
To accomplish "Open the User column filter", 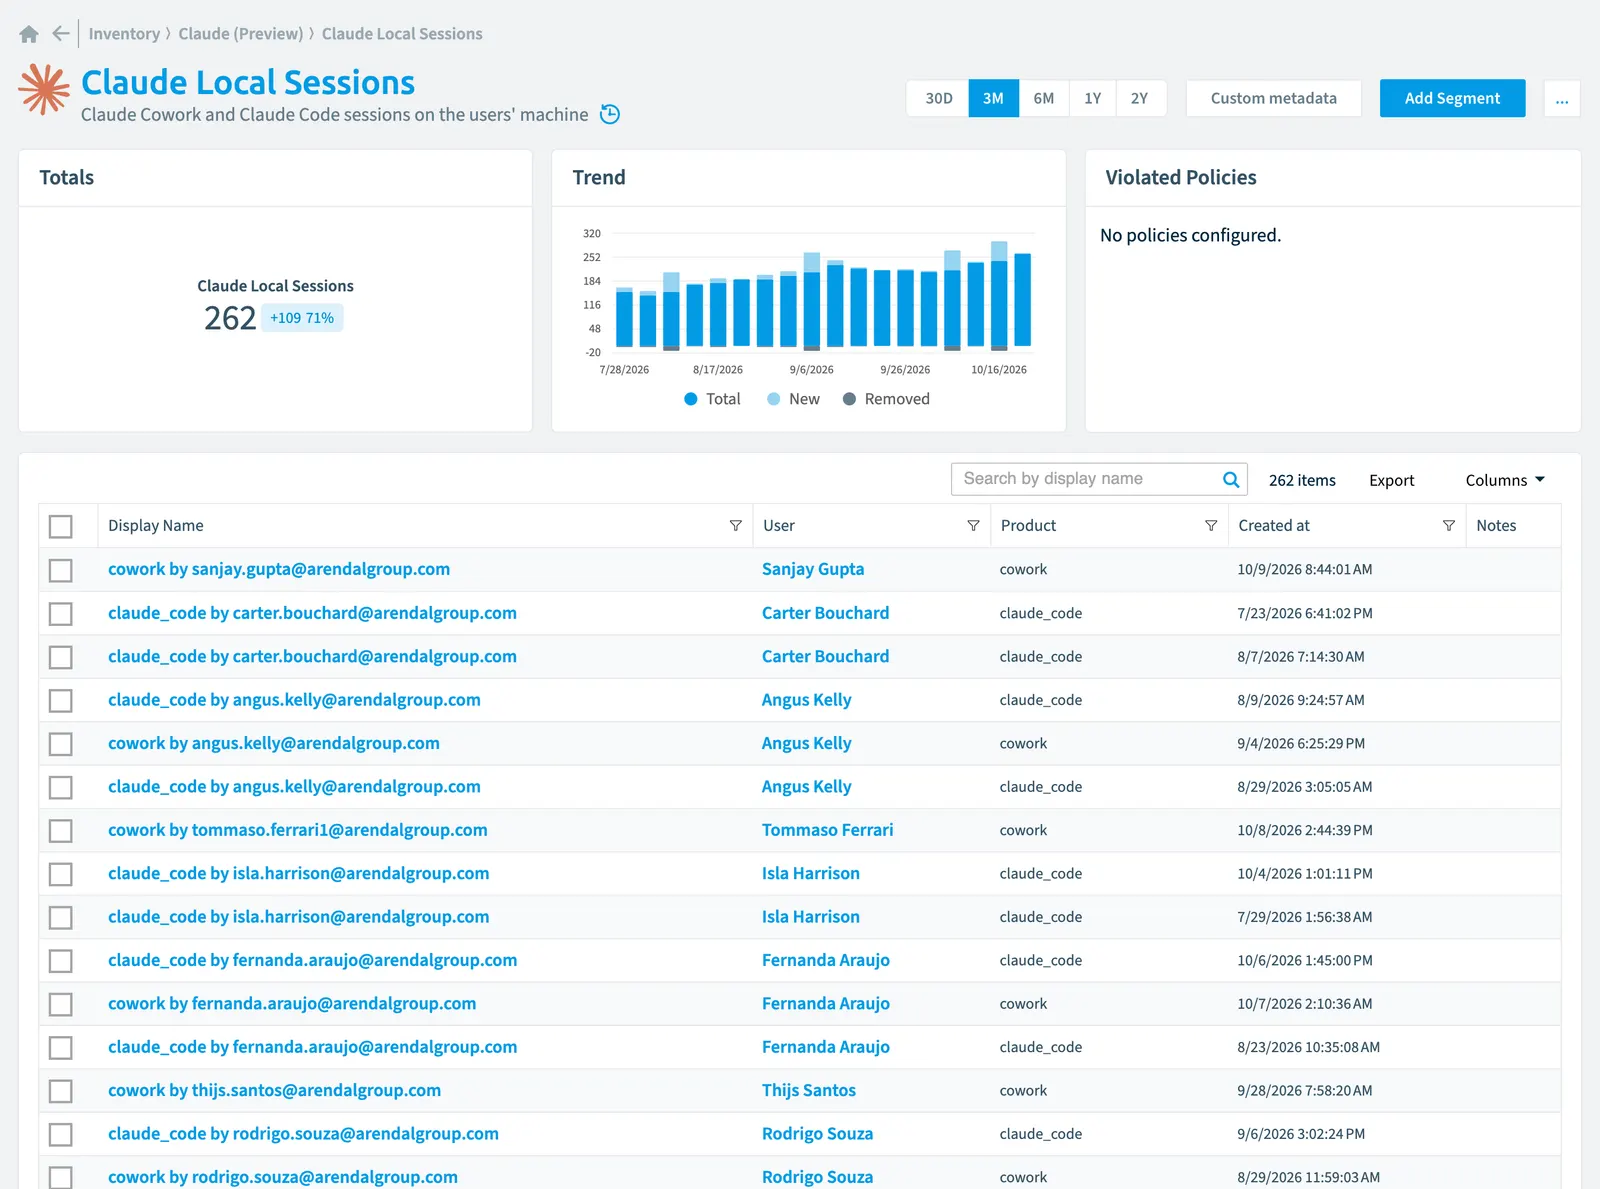I will point(973,526).
